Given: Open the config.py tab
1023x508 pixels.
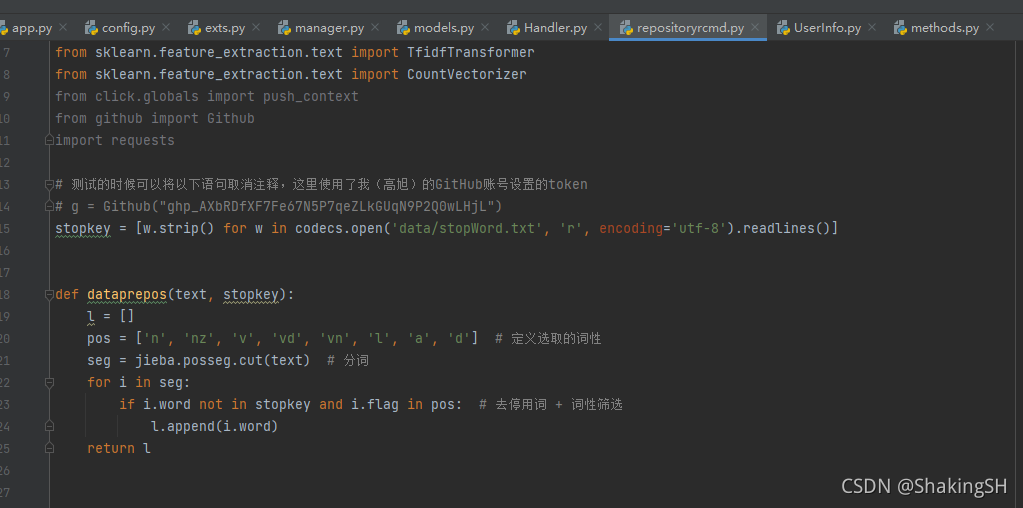Looking at the screenshot, I should tap(129, 28).
